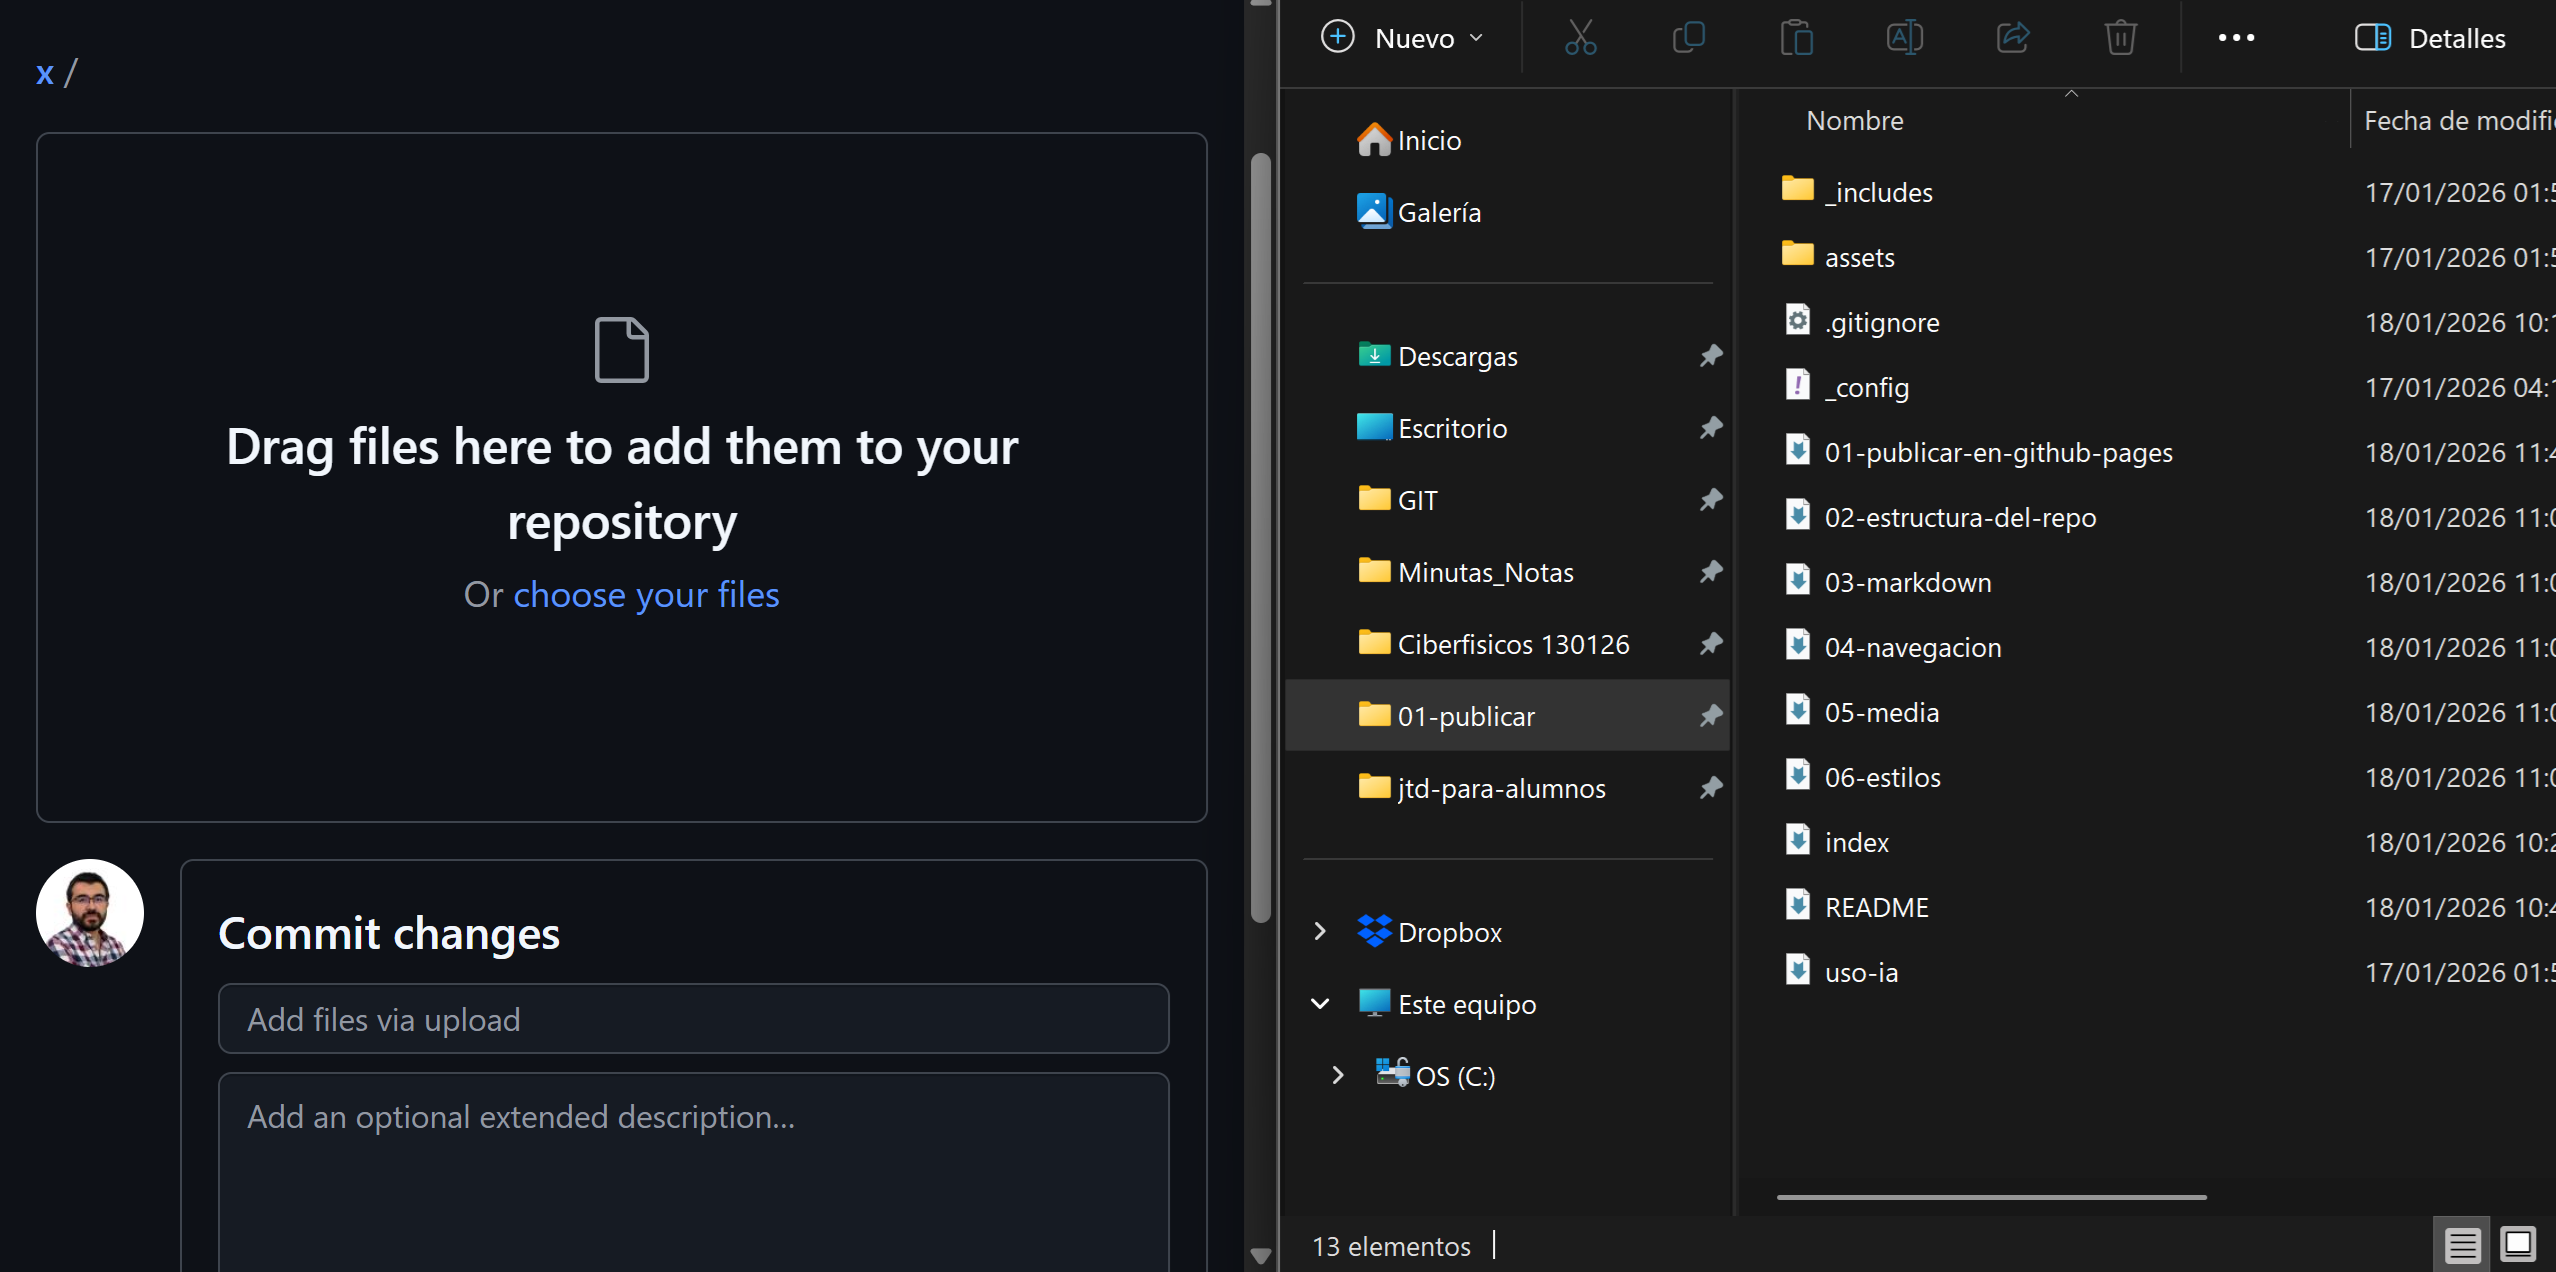This screenshot has width=2556, height=1272.
Task: Collapse the Este equipo tree node
Action: (1320, 1004)
